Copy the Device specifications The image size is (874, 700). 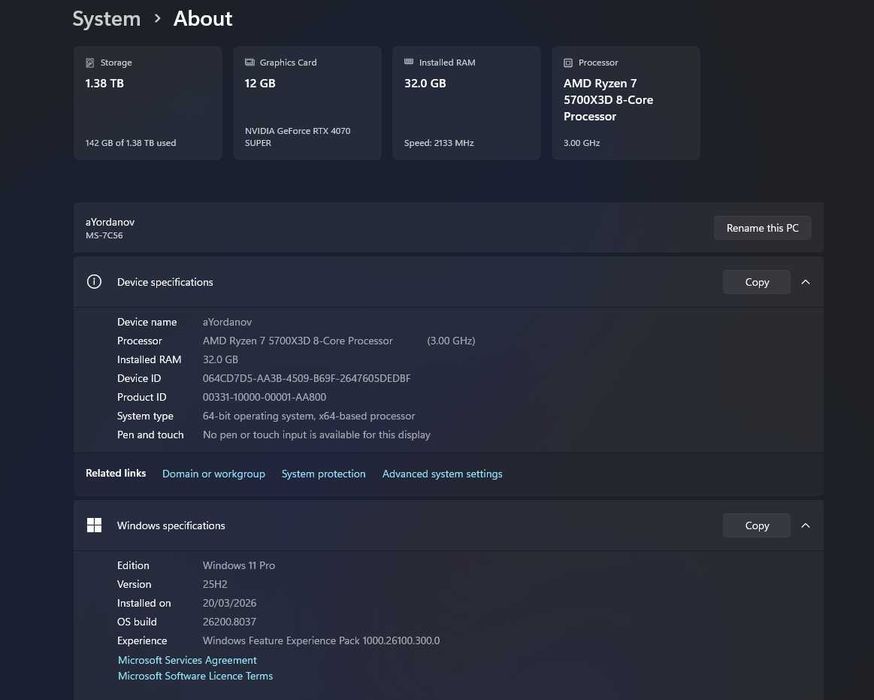pyautogui.click(x=756, y=282)
